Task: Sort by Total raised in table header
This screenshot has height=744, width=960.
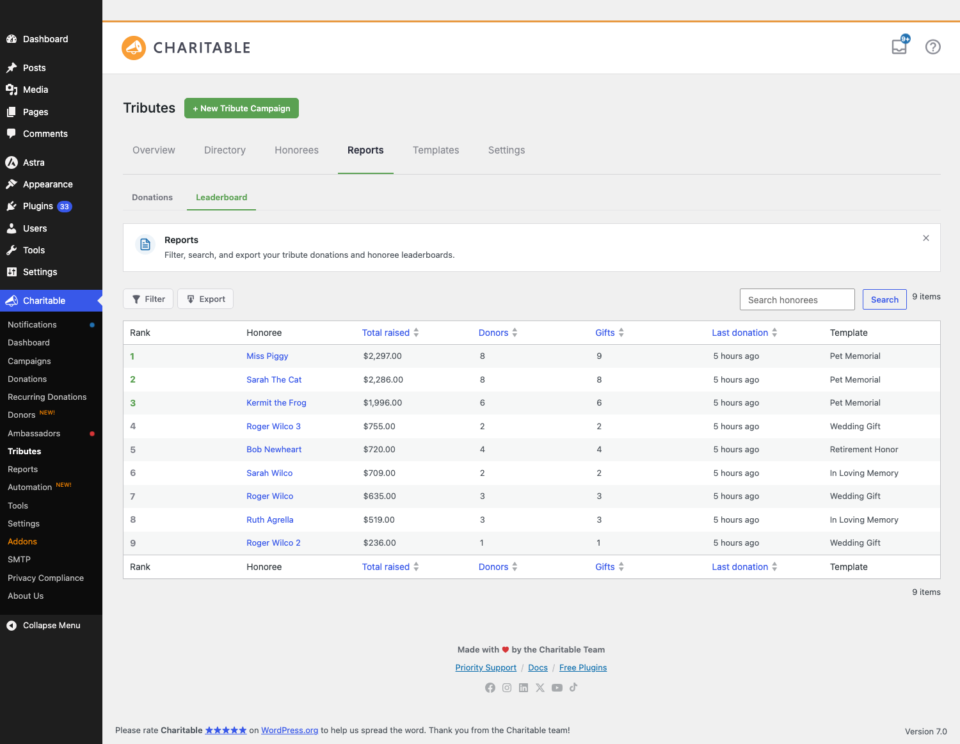Action: click(390, 333)
